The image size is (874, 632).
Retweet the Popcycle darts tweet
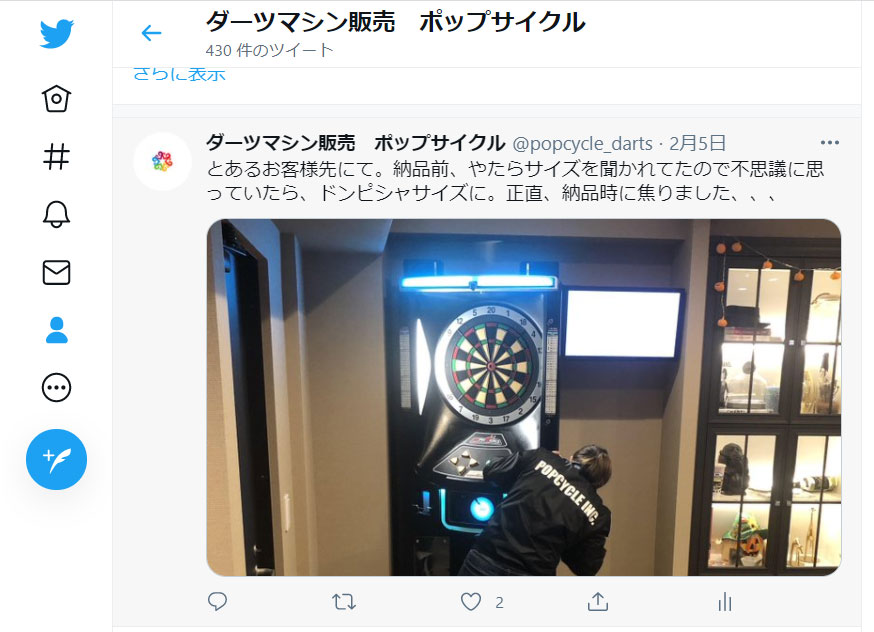pyautogui.click(x=344, y=602)
